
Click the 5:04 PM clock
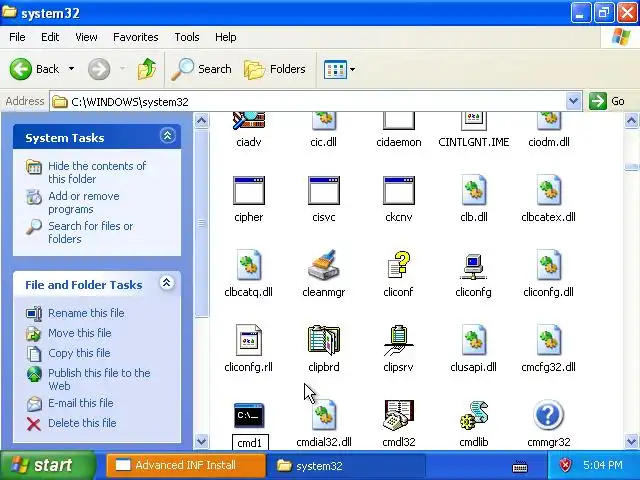point(602,465)
